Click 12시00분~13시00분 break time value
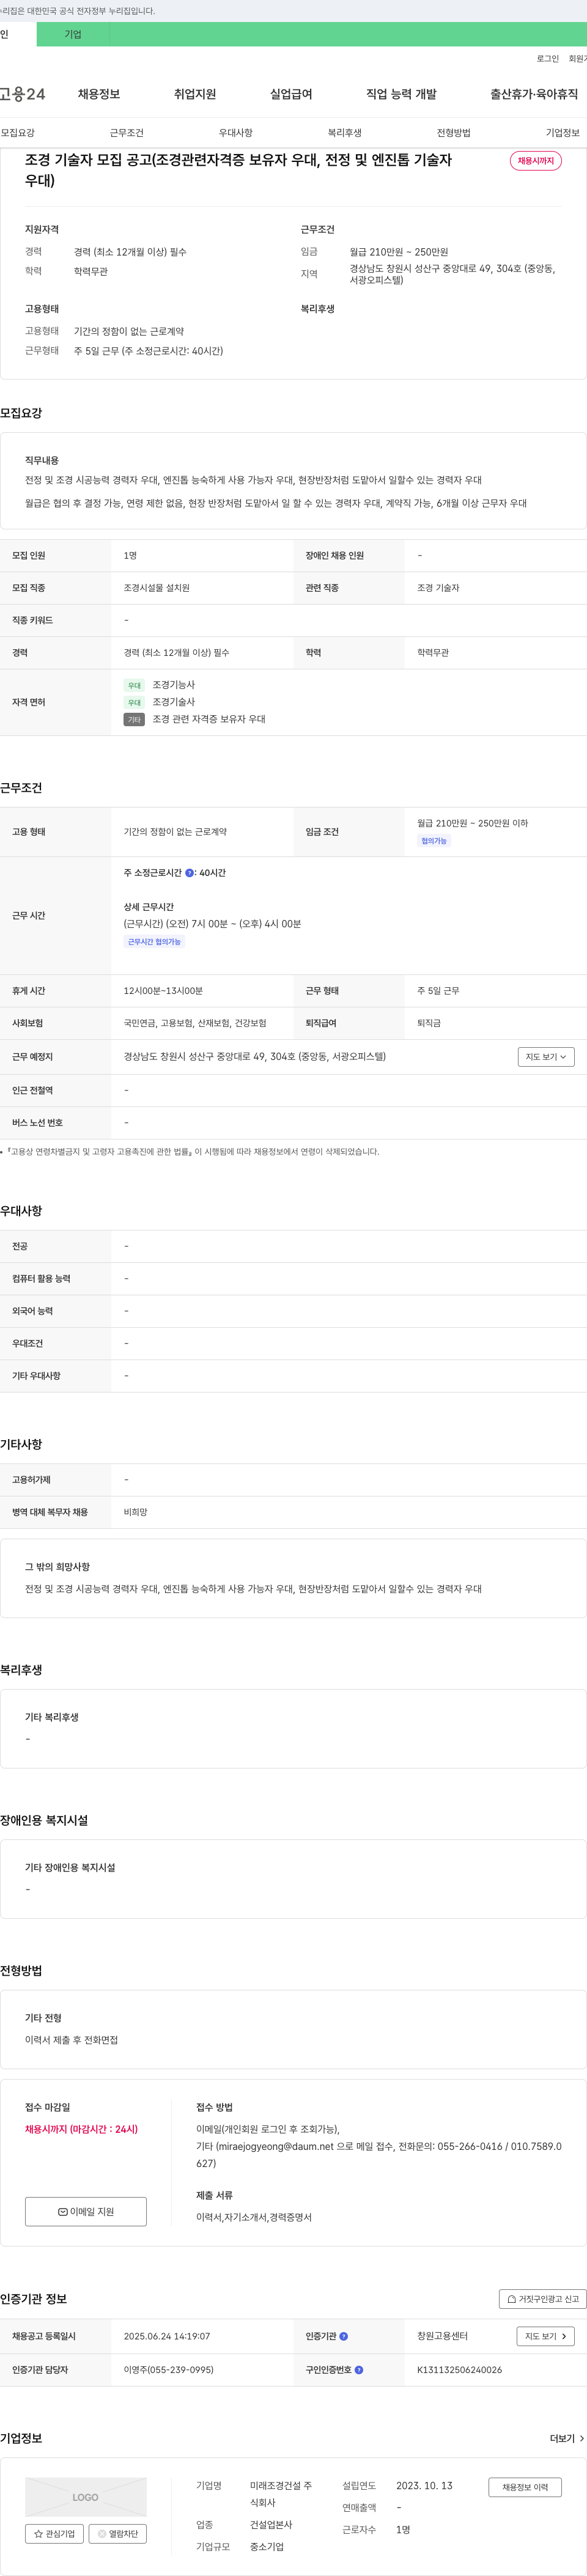The width and height of the screenshot is (587, 2576). pos(163,991)
